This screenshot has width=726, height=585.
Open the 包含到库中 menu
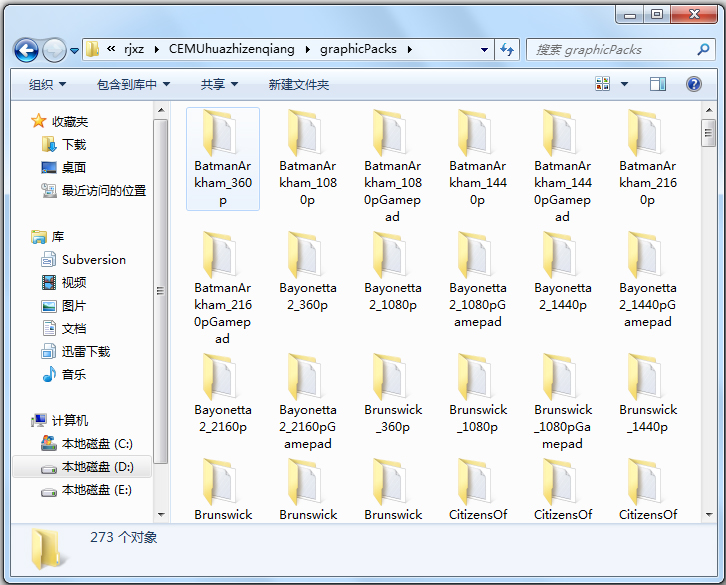click(x=133, y=84)
